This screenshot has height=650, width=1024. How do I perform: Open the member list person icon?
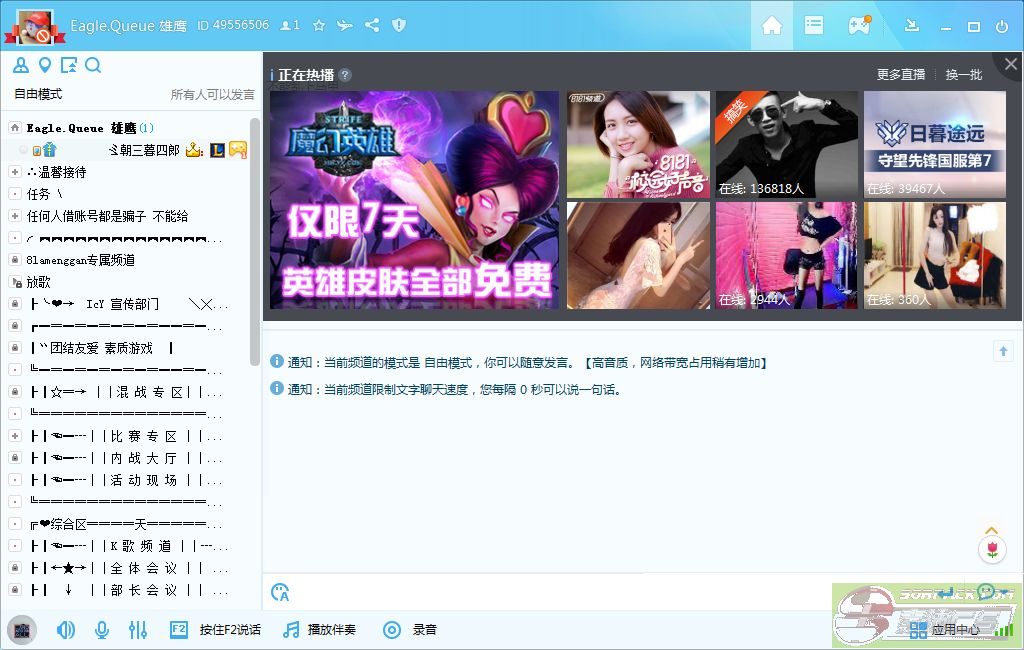21,65
